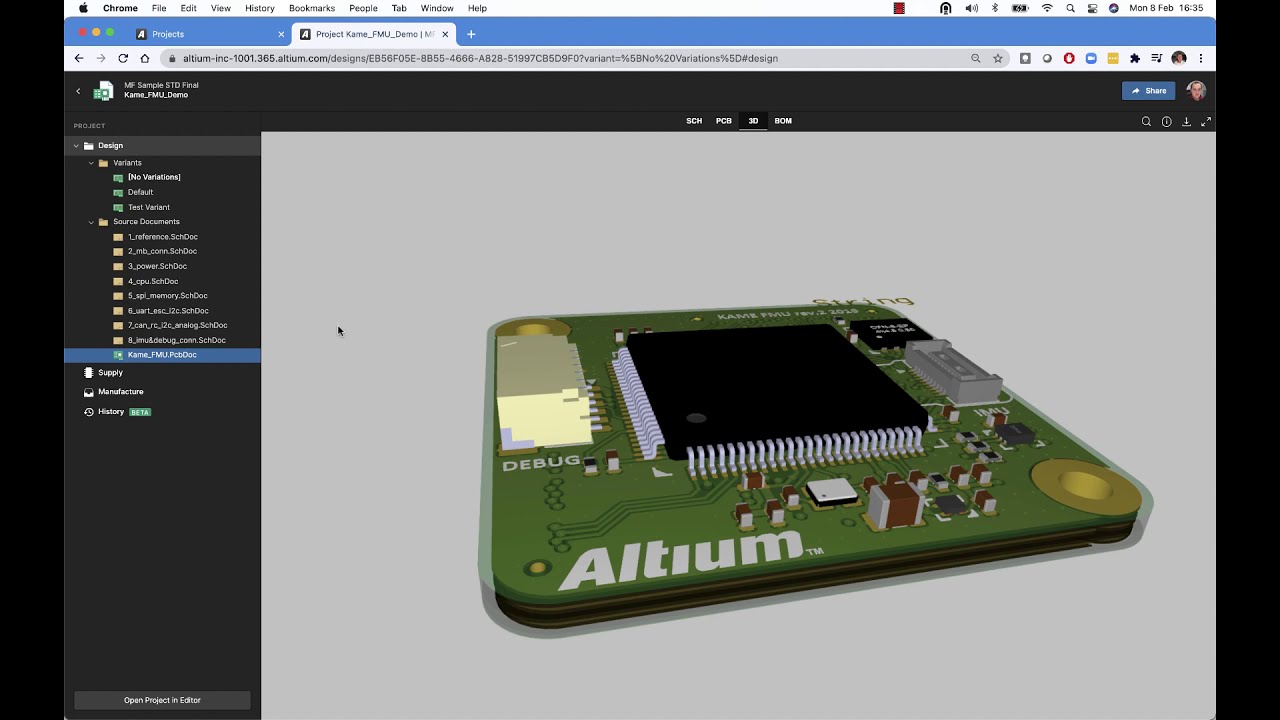Click the project icon next to Kame_FMU_Demo
The image size is (1280, 720).
click(103, 91)
